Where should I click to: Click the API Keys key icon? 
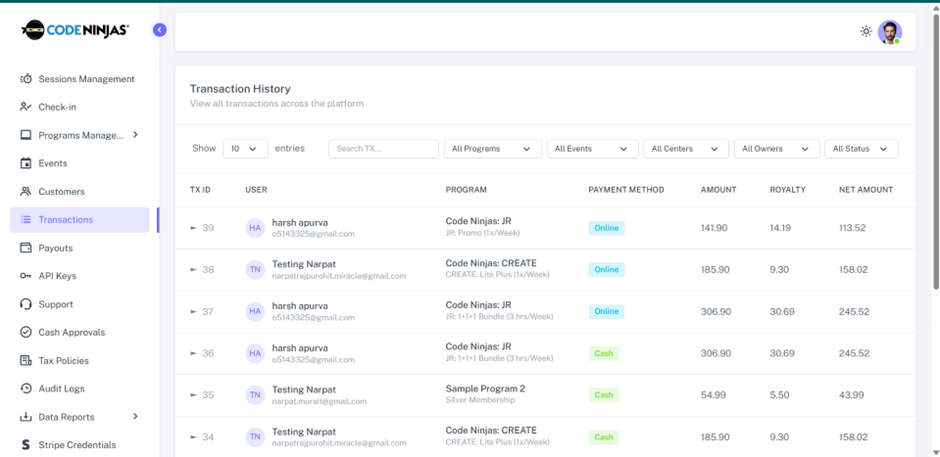click(x=26, y=276)
